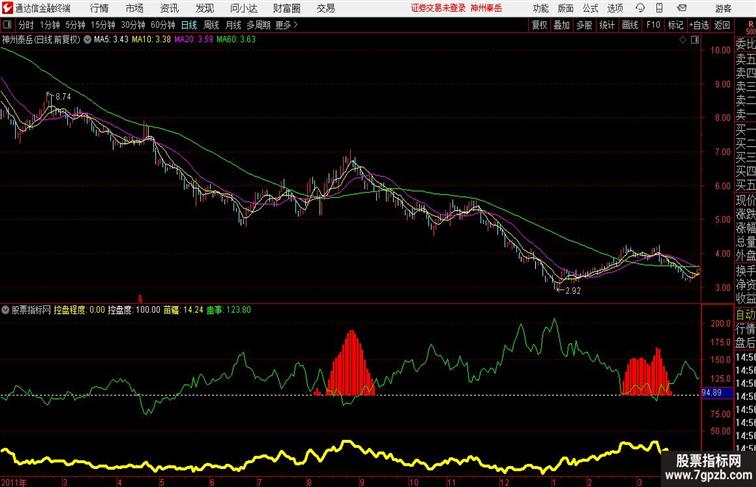Screen dimensions: 756x487
Task: Click the 返回 back button
Action: pyautogui.click(x=722, y=25)
